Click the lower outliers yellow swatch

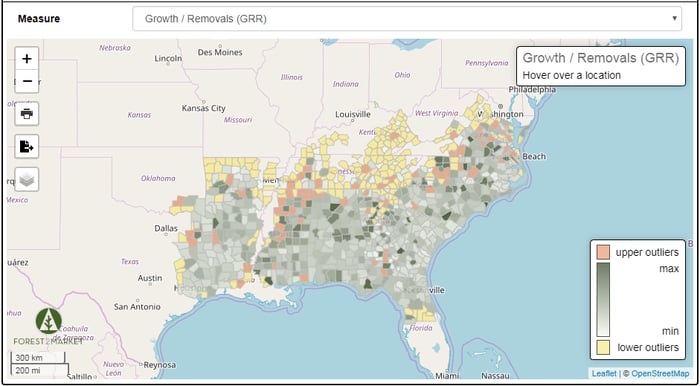click(x=603, y=347)
